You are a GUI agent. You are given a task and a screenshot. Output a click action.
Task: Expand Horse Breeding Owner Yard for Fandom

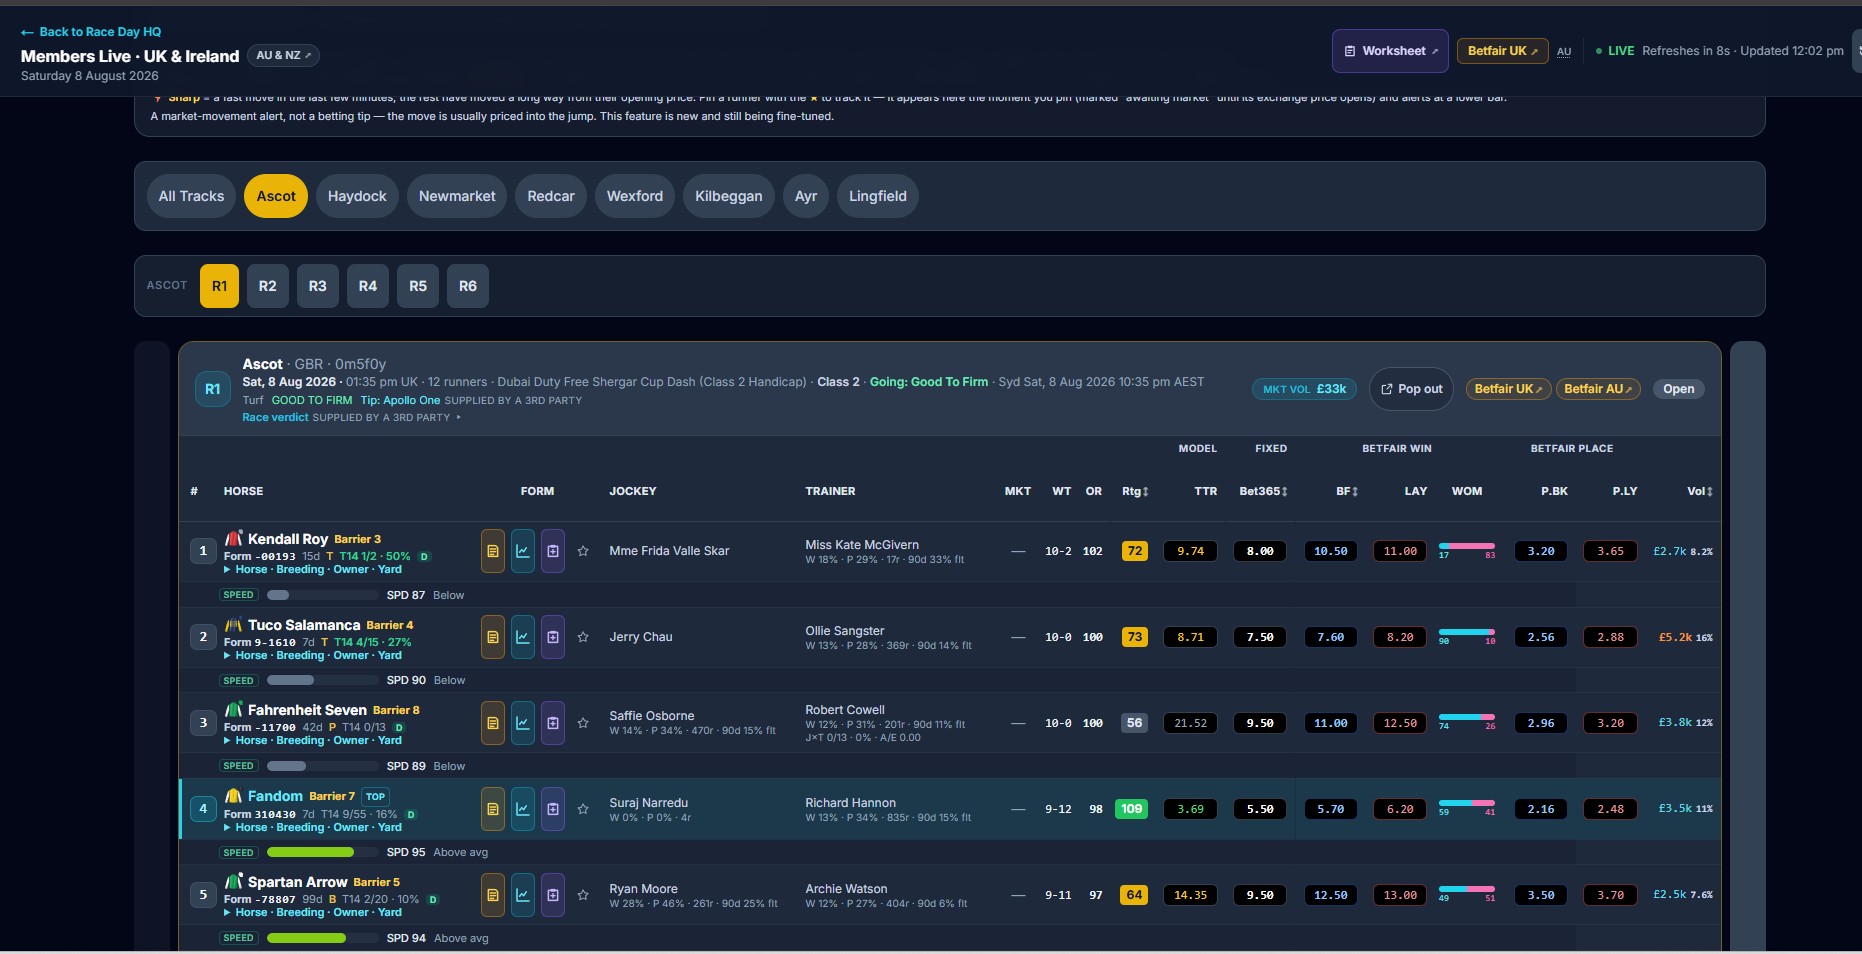pyautogui.click(x=313, y=827)
